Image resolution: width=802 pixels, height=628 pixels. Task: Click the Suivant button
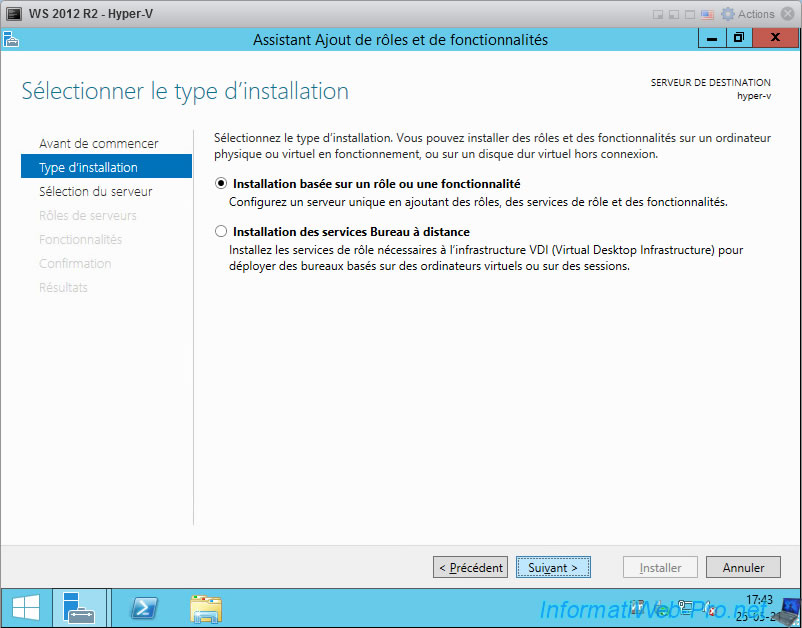[x=553, y=567]
